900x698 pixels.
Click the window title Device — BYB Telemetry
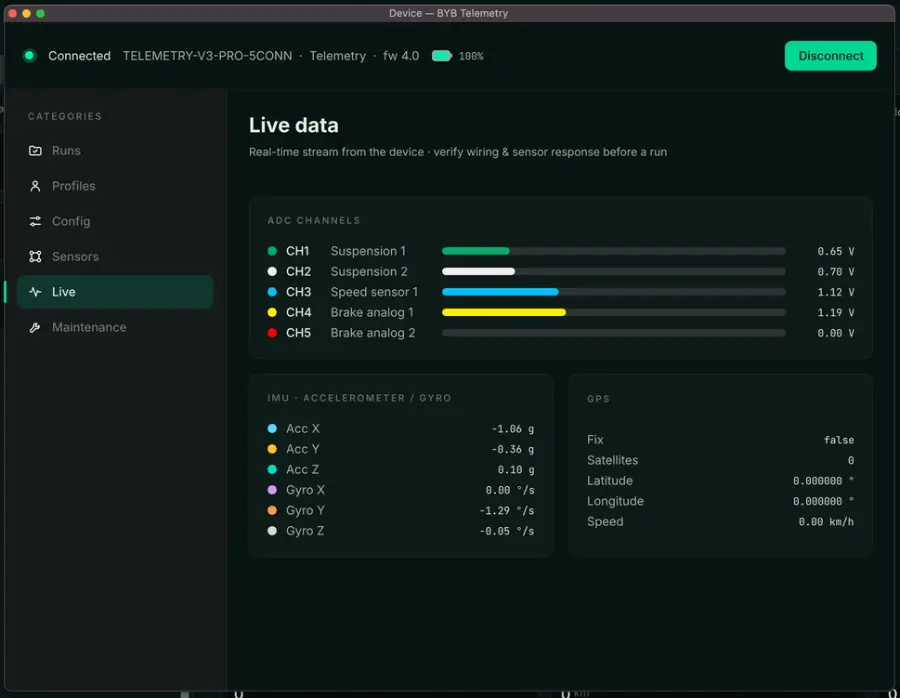[x=448, y=13]
